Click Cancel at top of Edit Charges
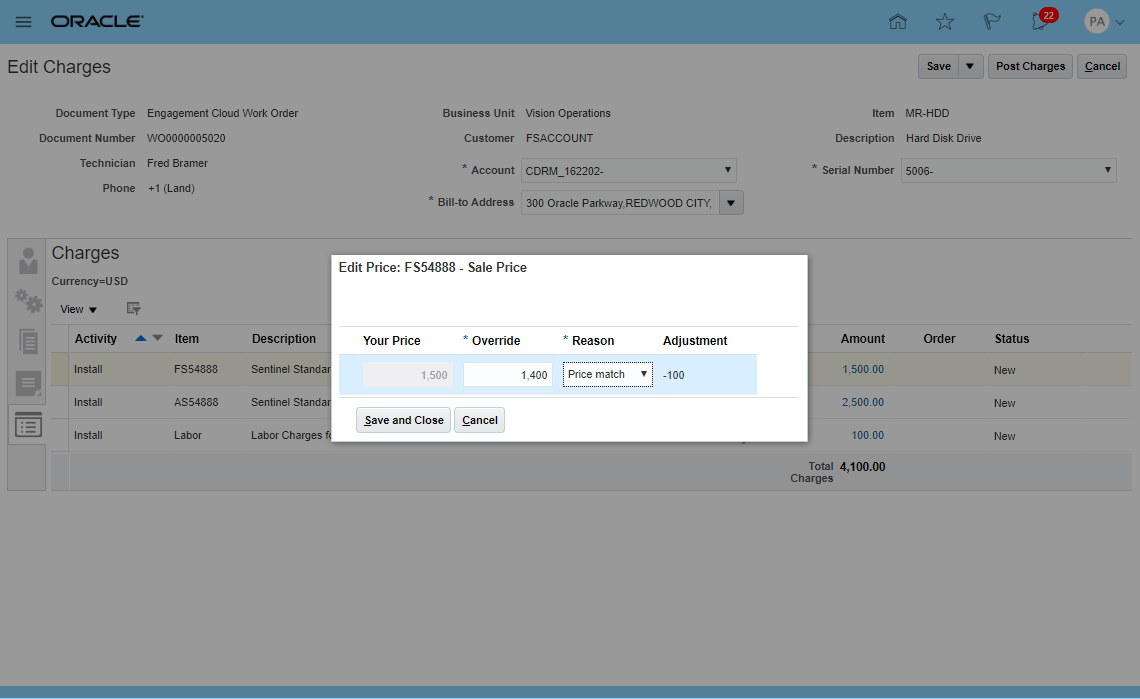This screenshot has width=1140, height=699. (x=1102, y=66)
